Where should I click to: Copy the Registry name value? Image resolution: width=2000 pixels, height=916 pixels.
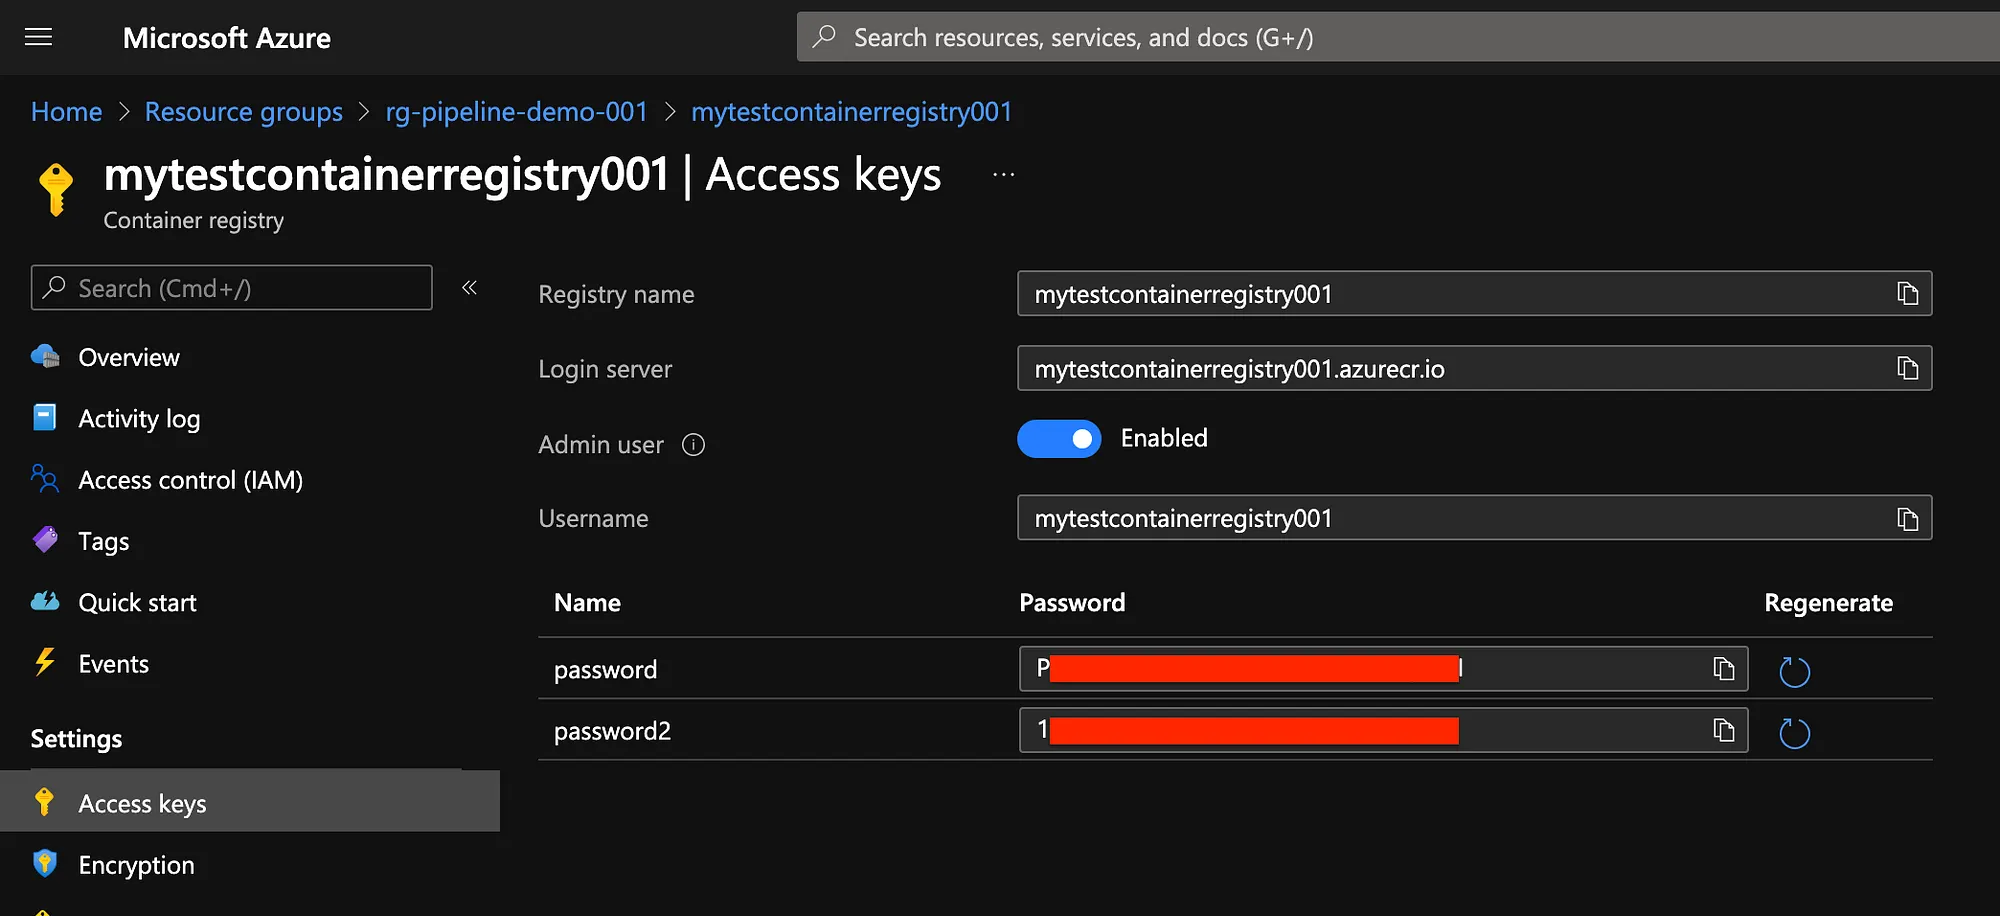(x=1907, y=294)
